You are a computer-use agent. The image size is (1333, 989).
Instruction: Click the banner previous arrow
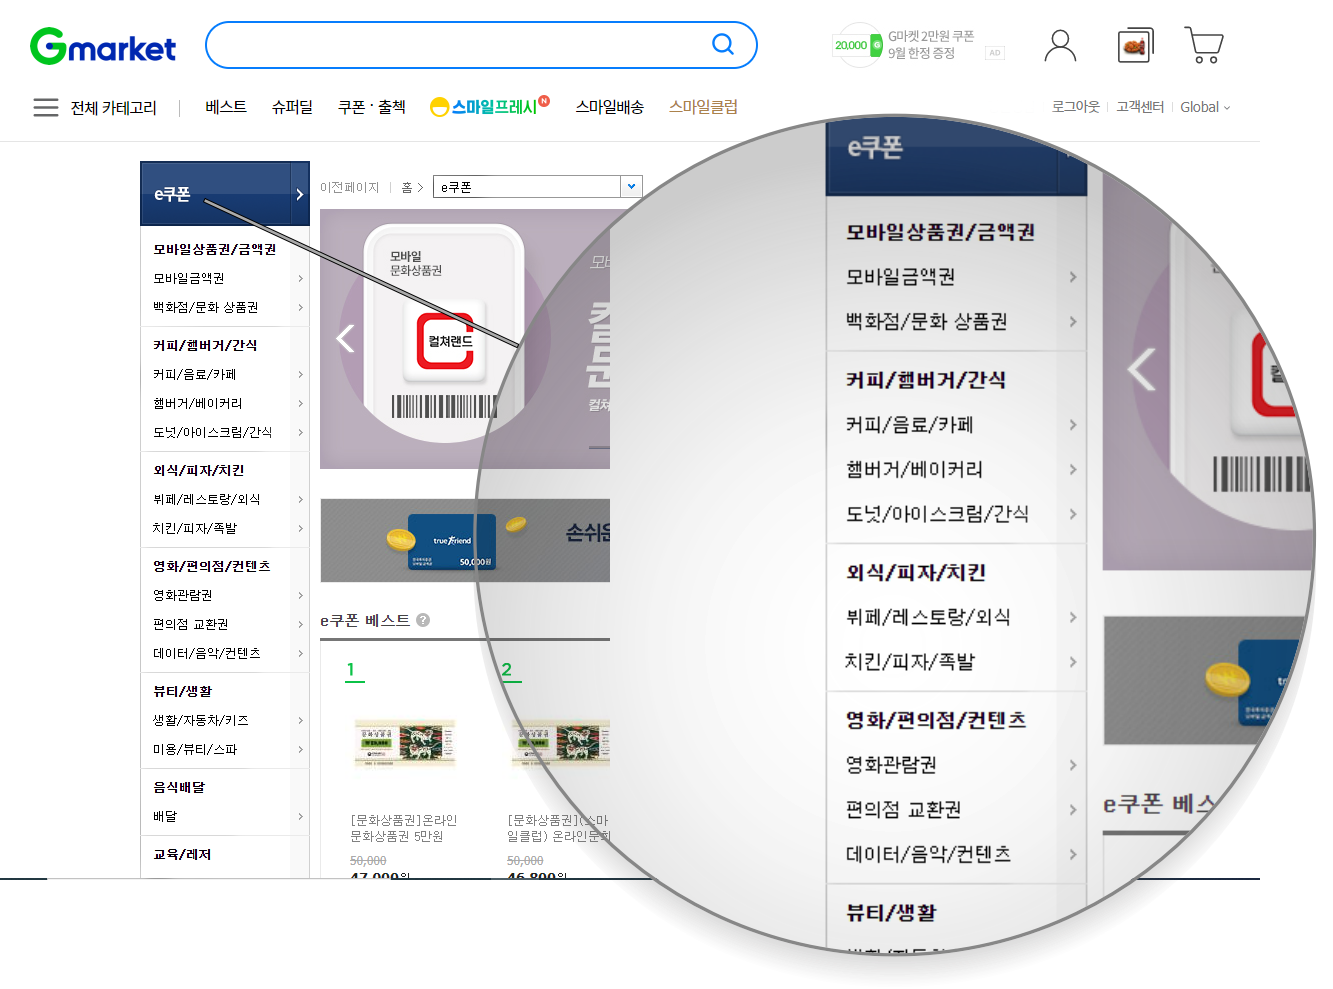[x=345, y=339]
